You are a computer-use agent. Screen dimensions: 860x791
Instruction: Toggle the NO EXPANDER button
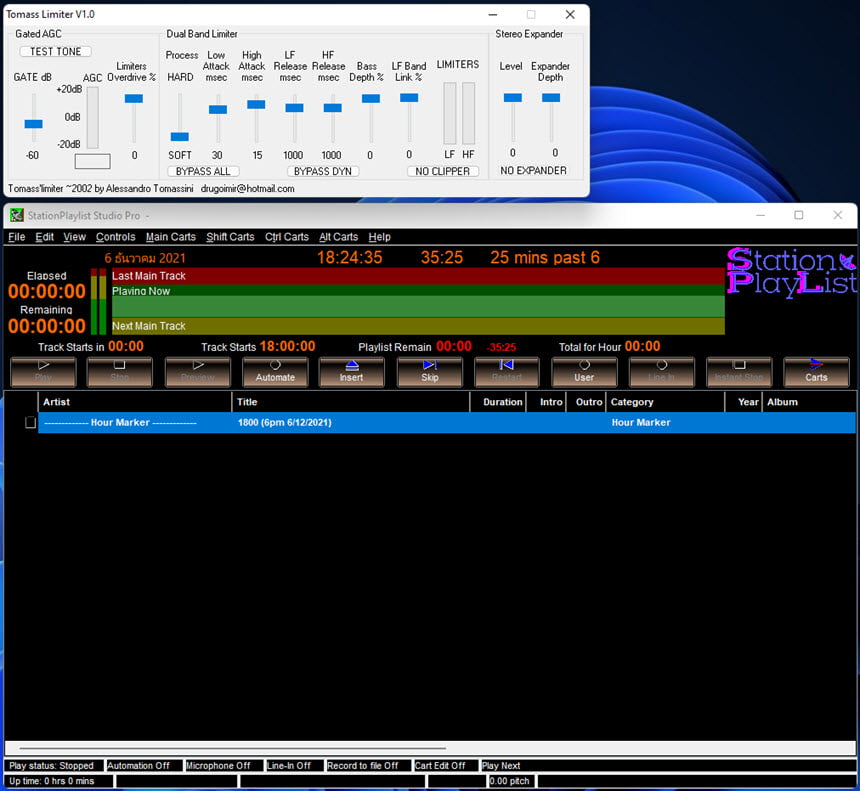(533, 171)
